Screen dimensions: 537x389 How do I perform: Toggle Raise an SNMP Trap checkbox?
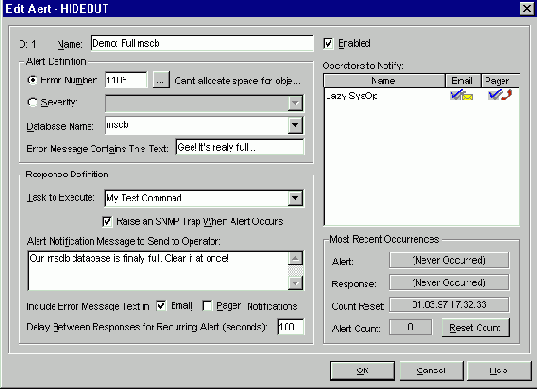[107, 222]
